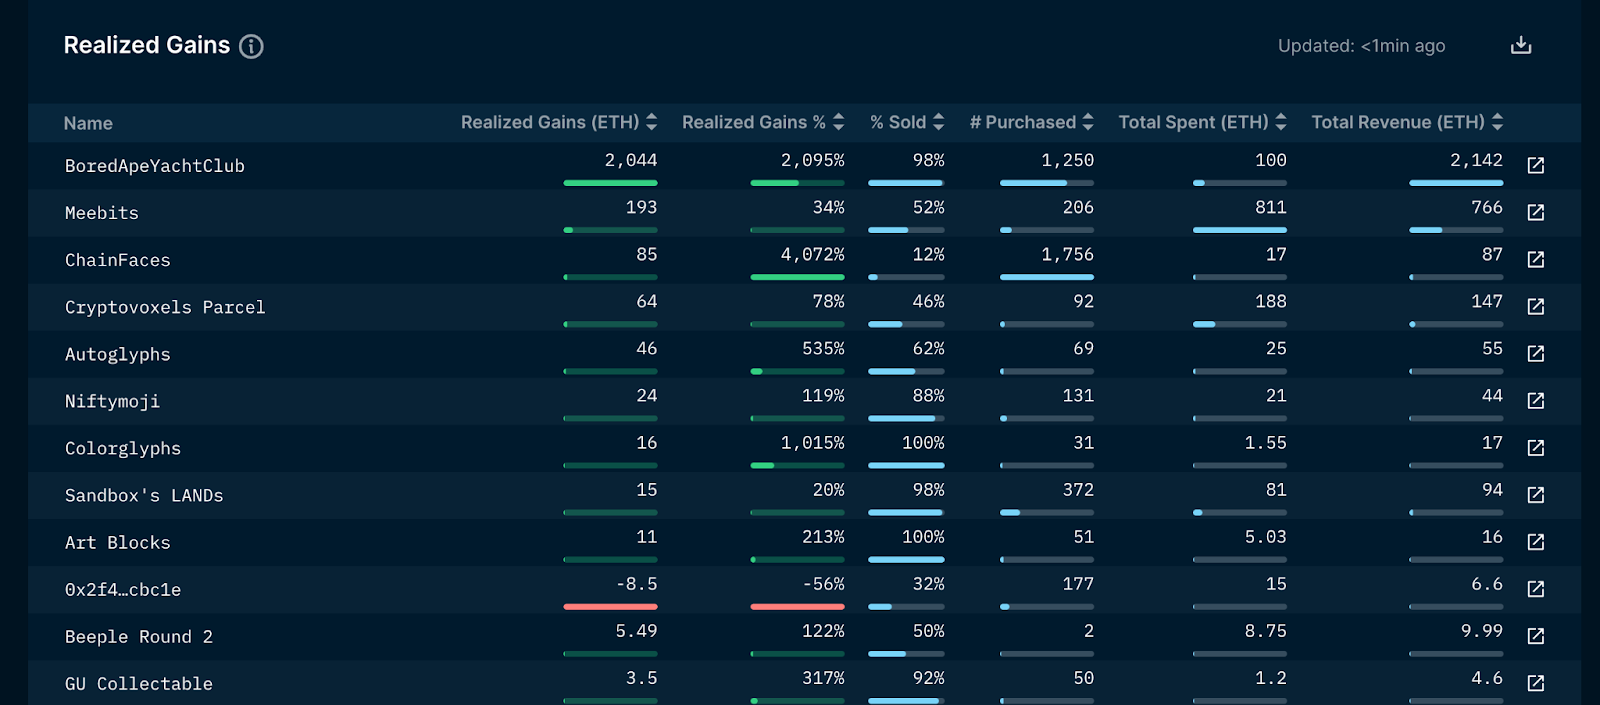Select the GU Collectable collection name
The image size is (1600, 705).
139,683
